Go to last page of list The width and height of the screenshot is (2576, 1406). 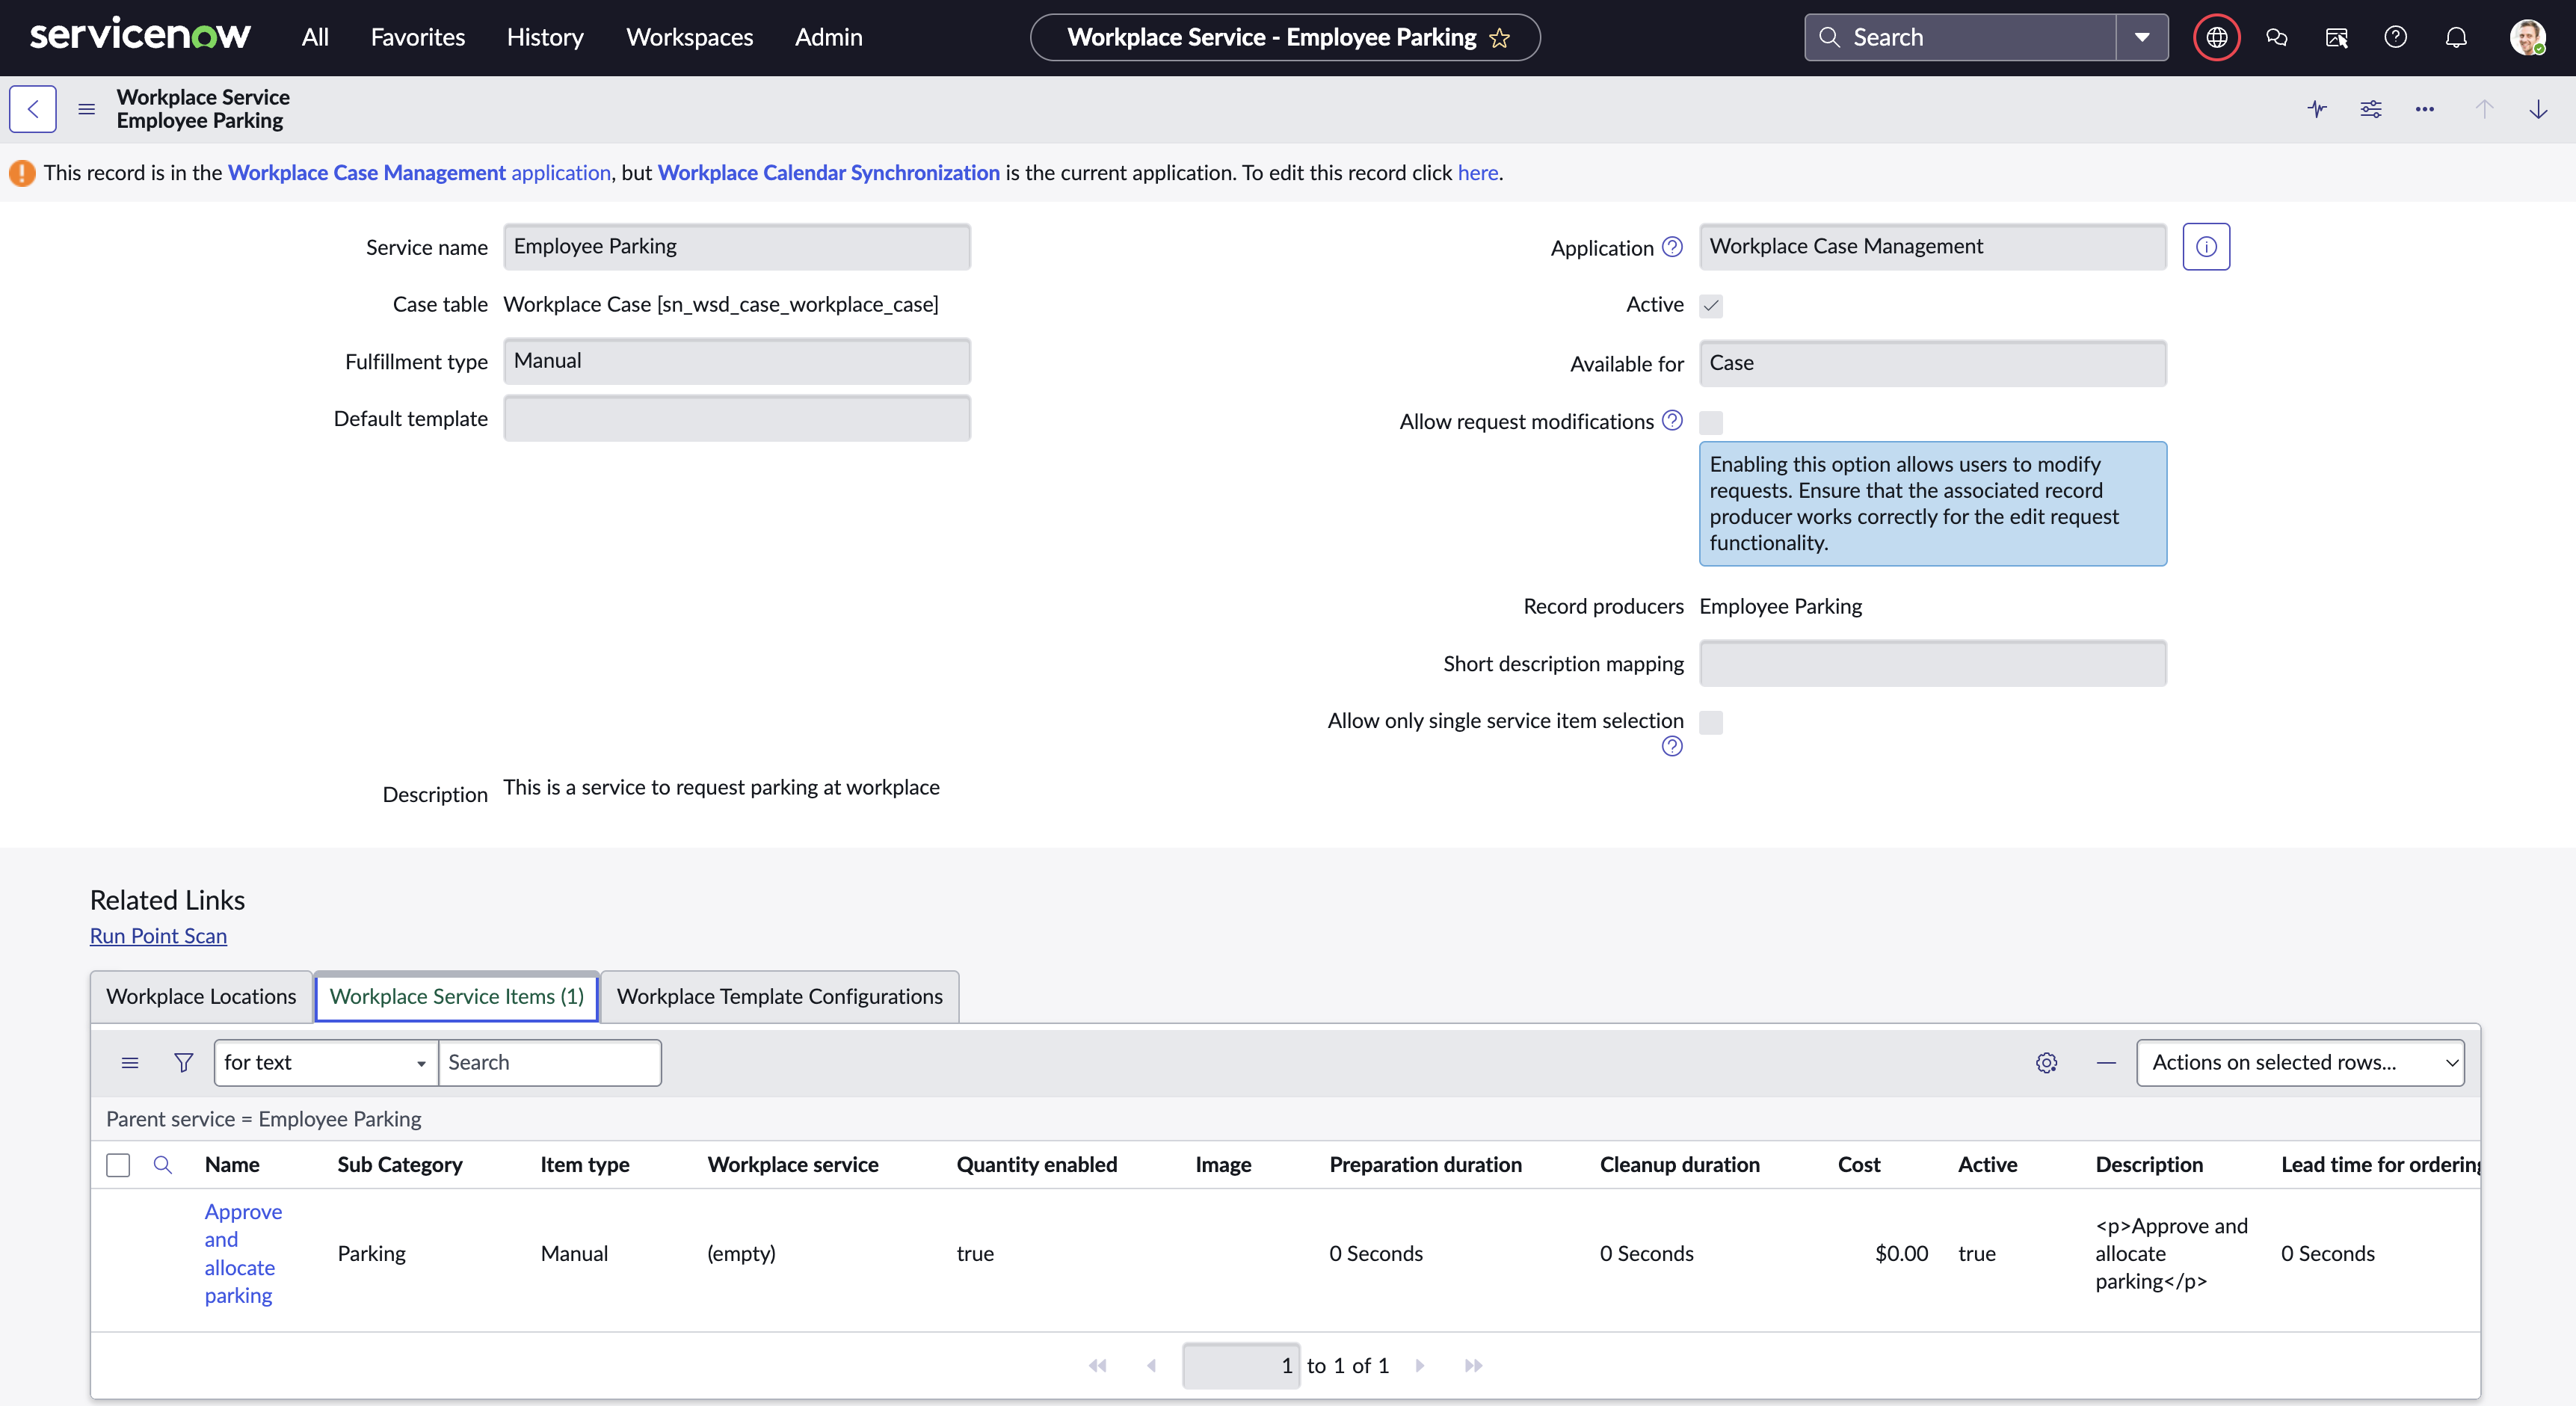pos(1473,1365)
